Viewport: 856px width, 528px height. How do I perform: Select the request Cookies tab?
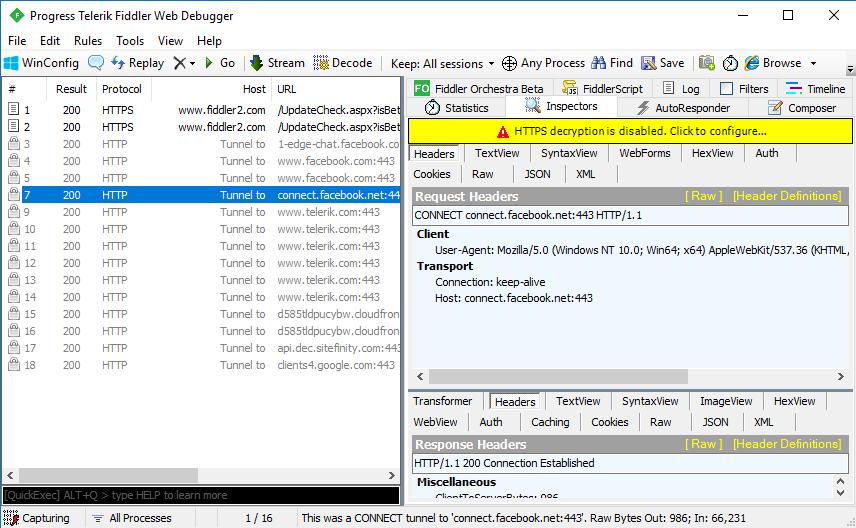click(432, 174)
